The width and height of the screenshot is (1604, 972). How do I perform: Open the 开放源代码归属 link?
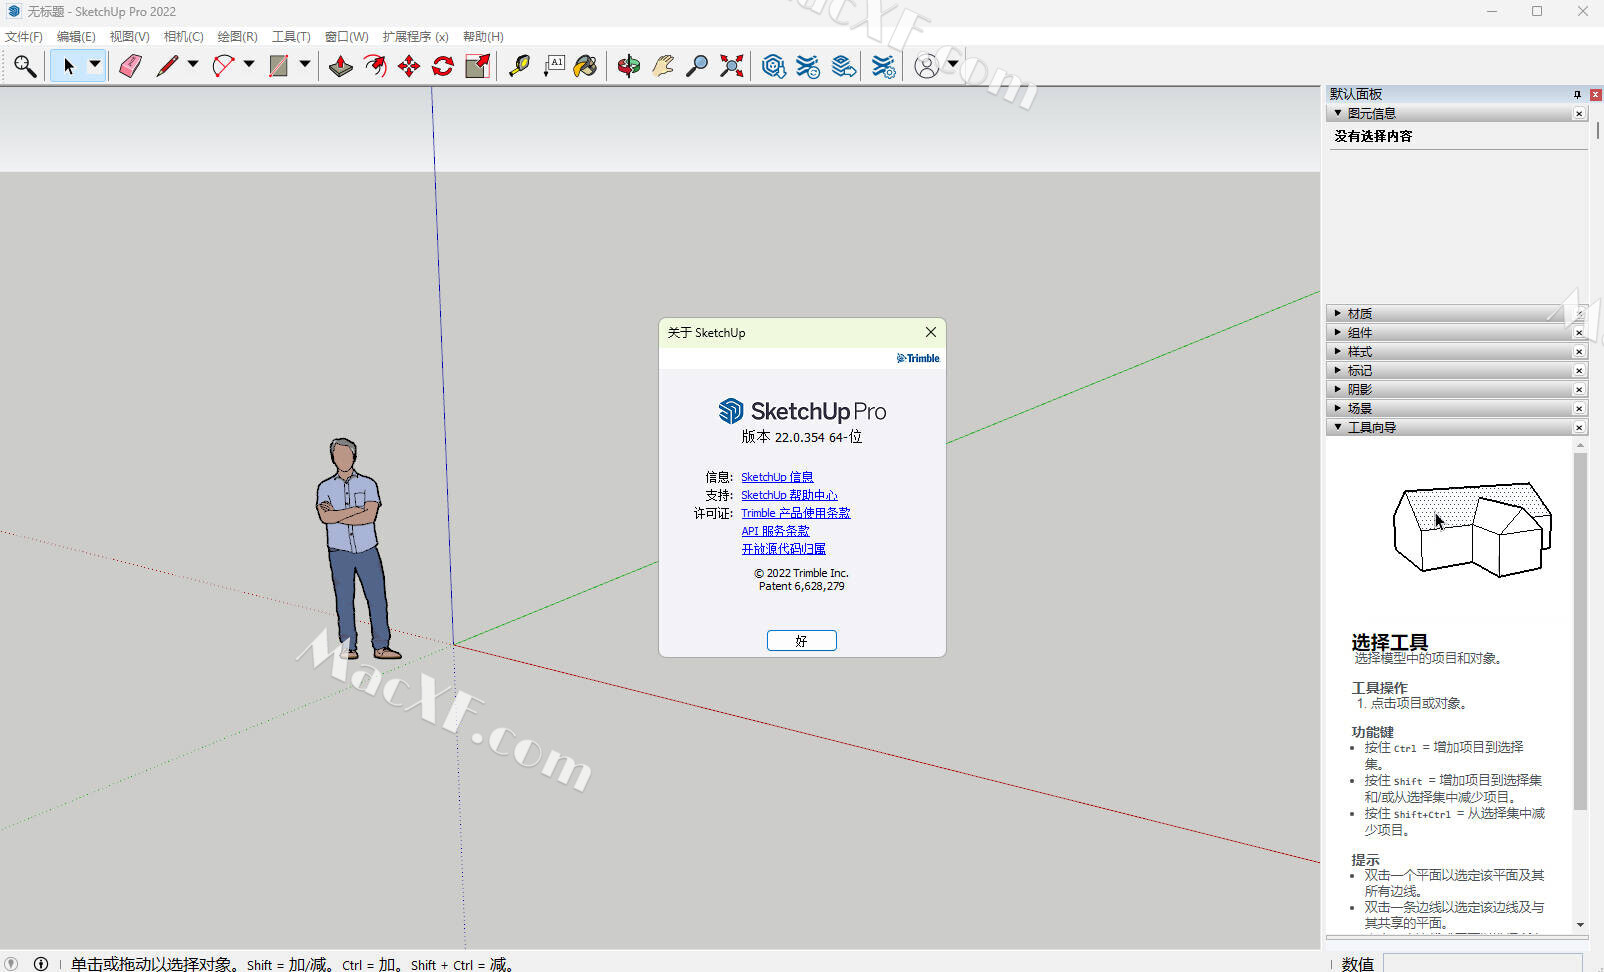[x=783, y=549]
